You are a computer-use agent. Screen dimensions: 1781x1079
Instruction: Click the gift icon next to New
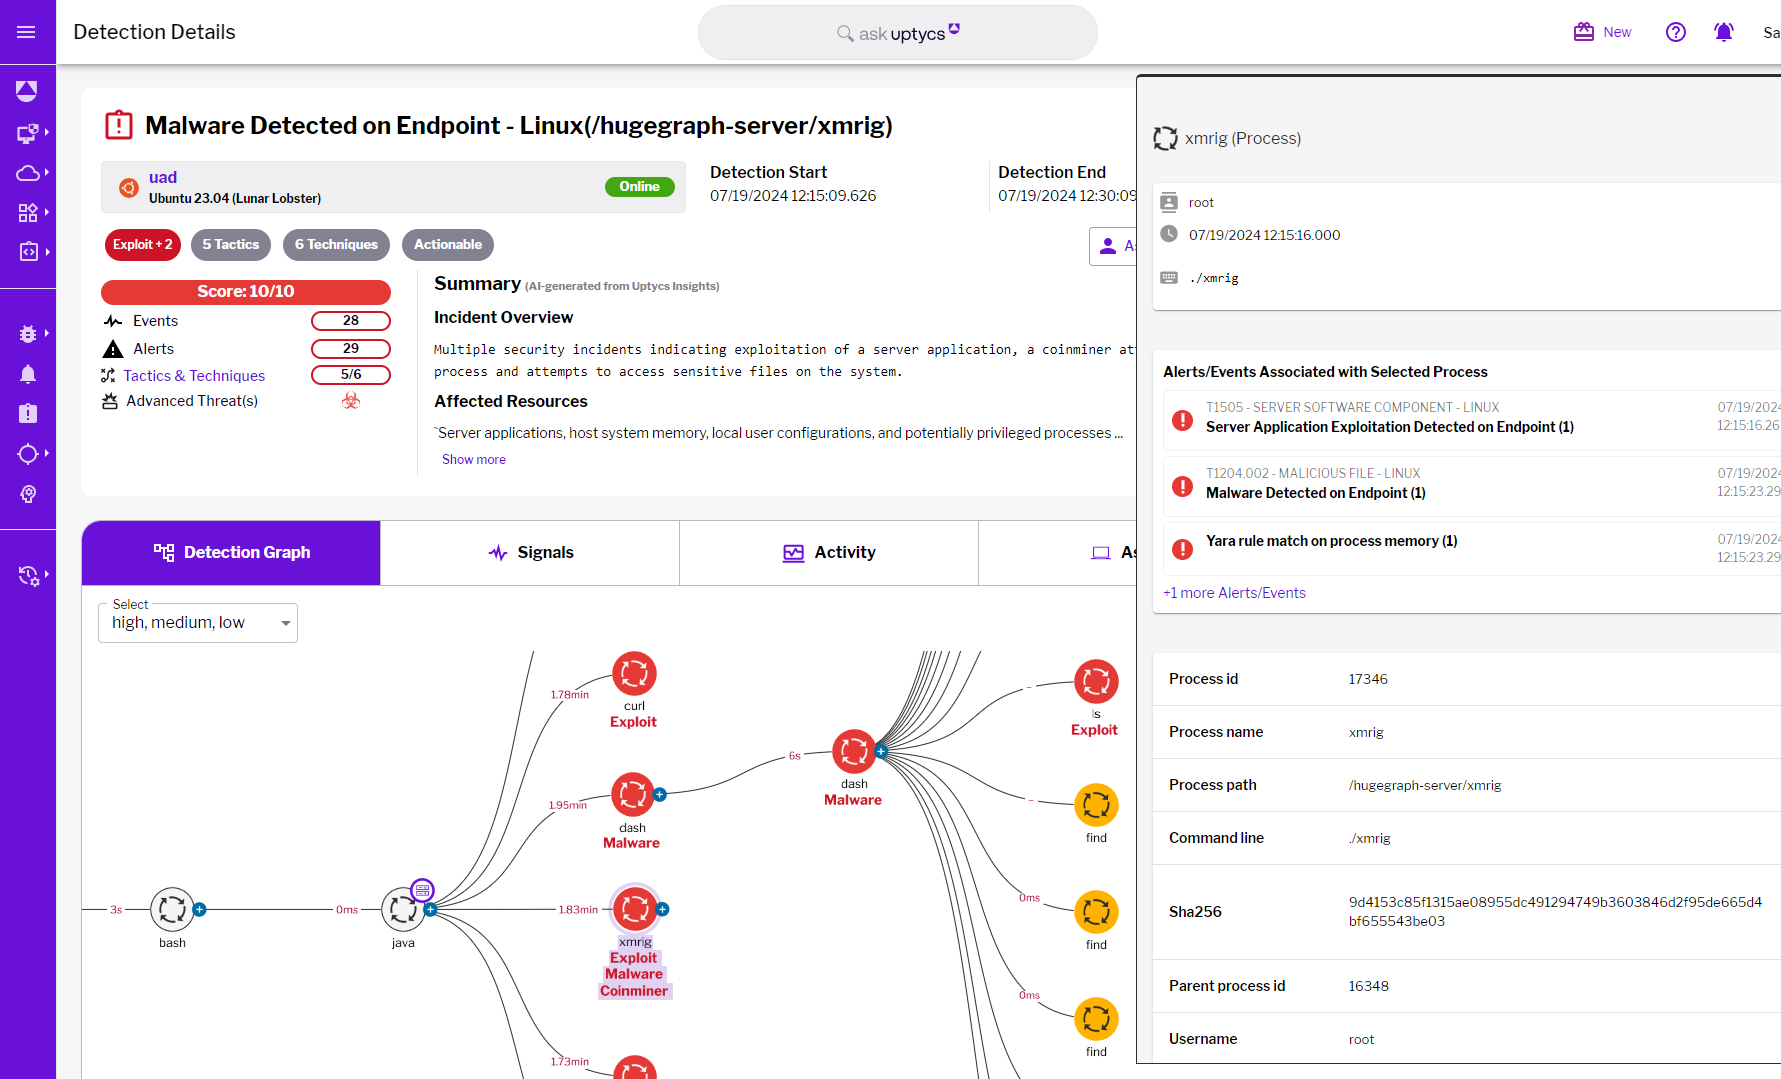pyautogui.click(x=1583, y=31)
